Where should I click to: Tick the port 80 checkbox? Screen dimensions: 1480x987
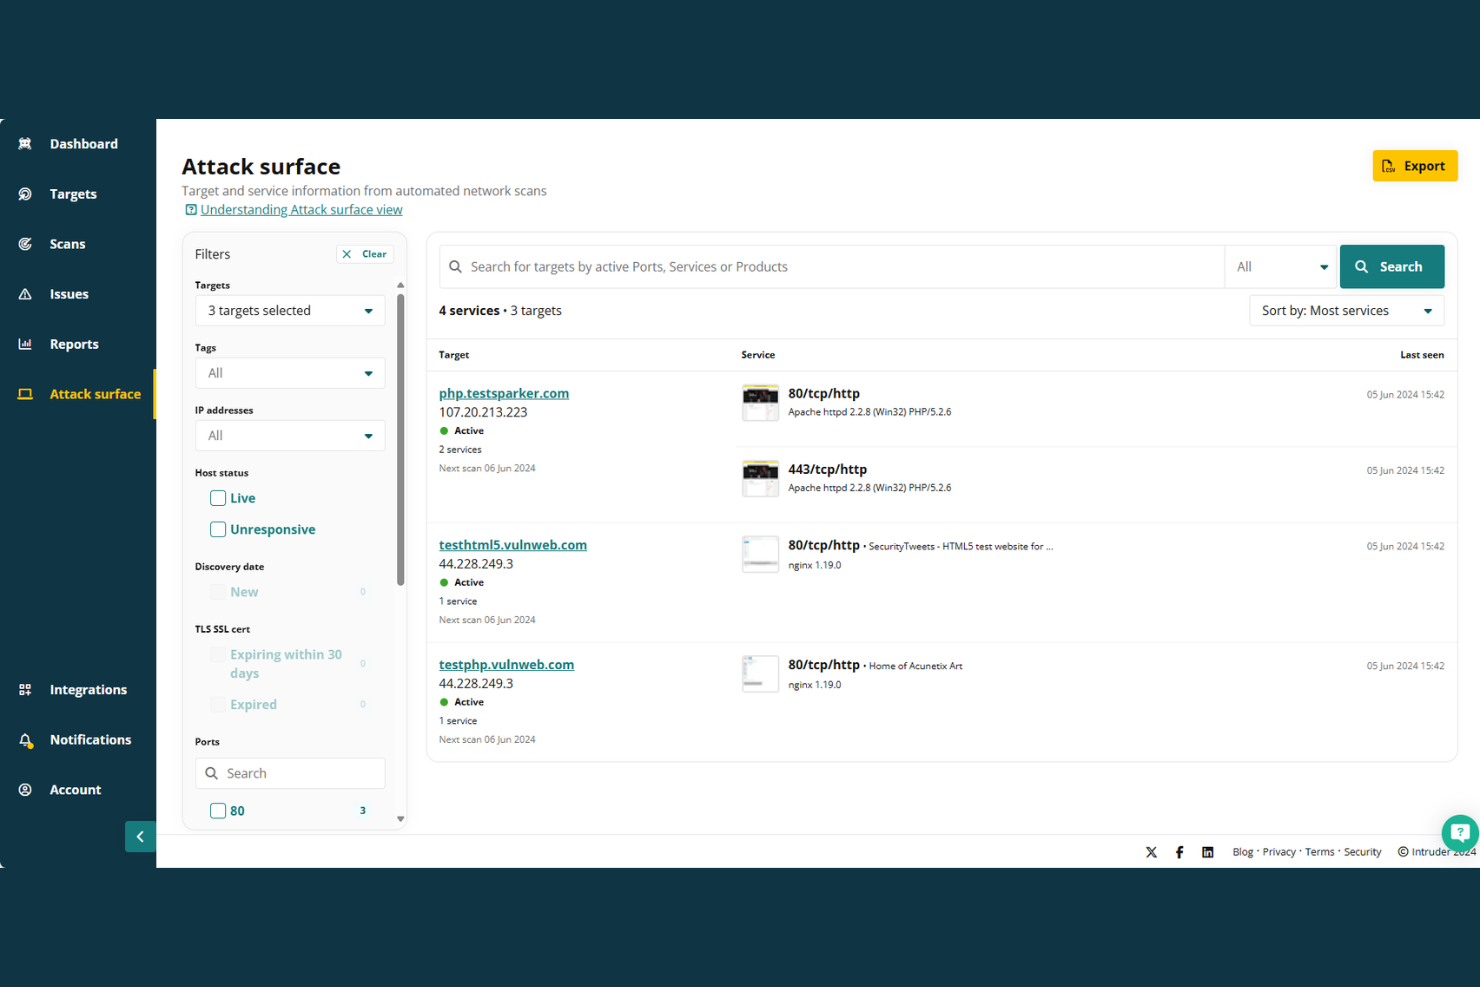(217, 811)
